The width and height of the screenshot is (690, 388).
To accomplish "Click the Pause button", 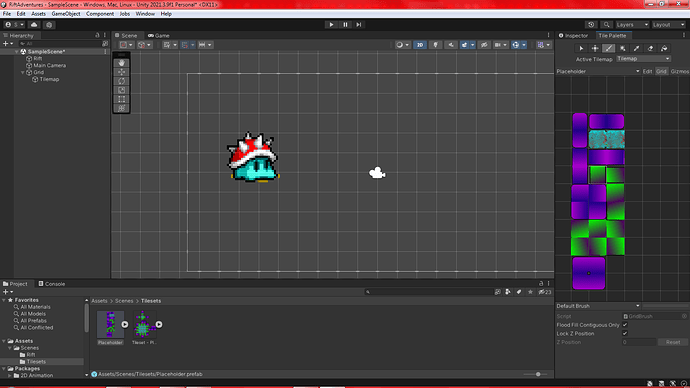I will tap(345, 25).
